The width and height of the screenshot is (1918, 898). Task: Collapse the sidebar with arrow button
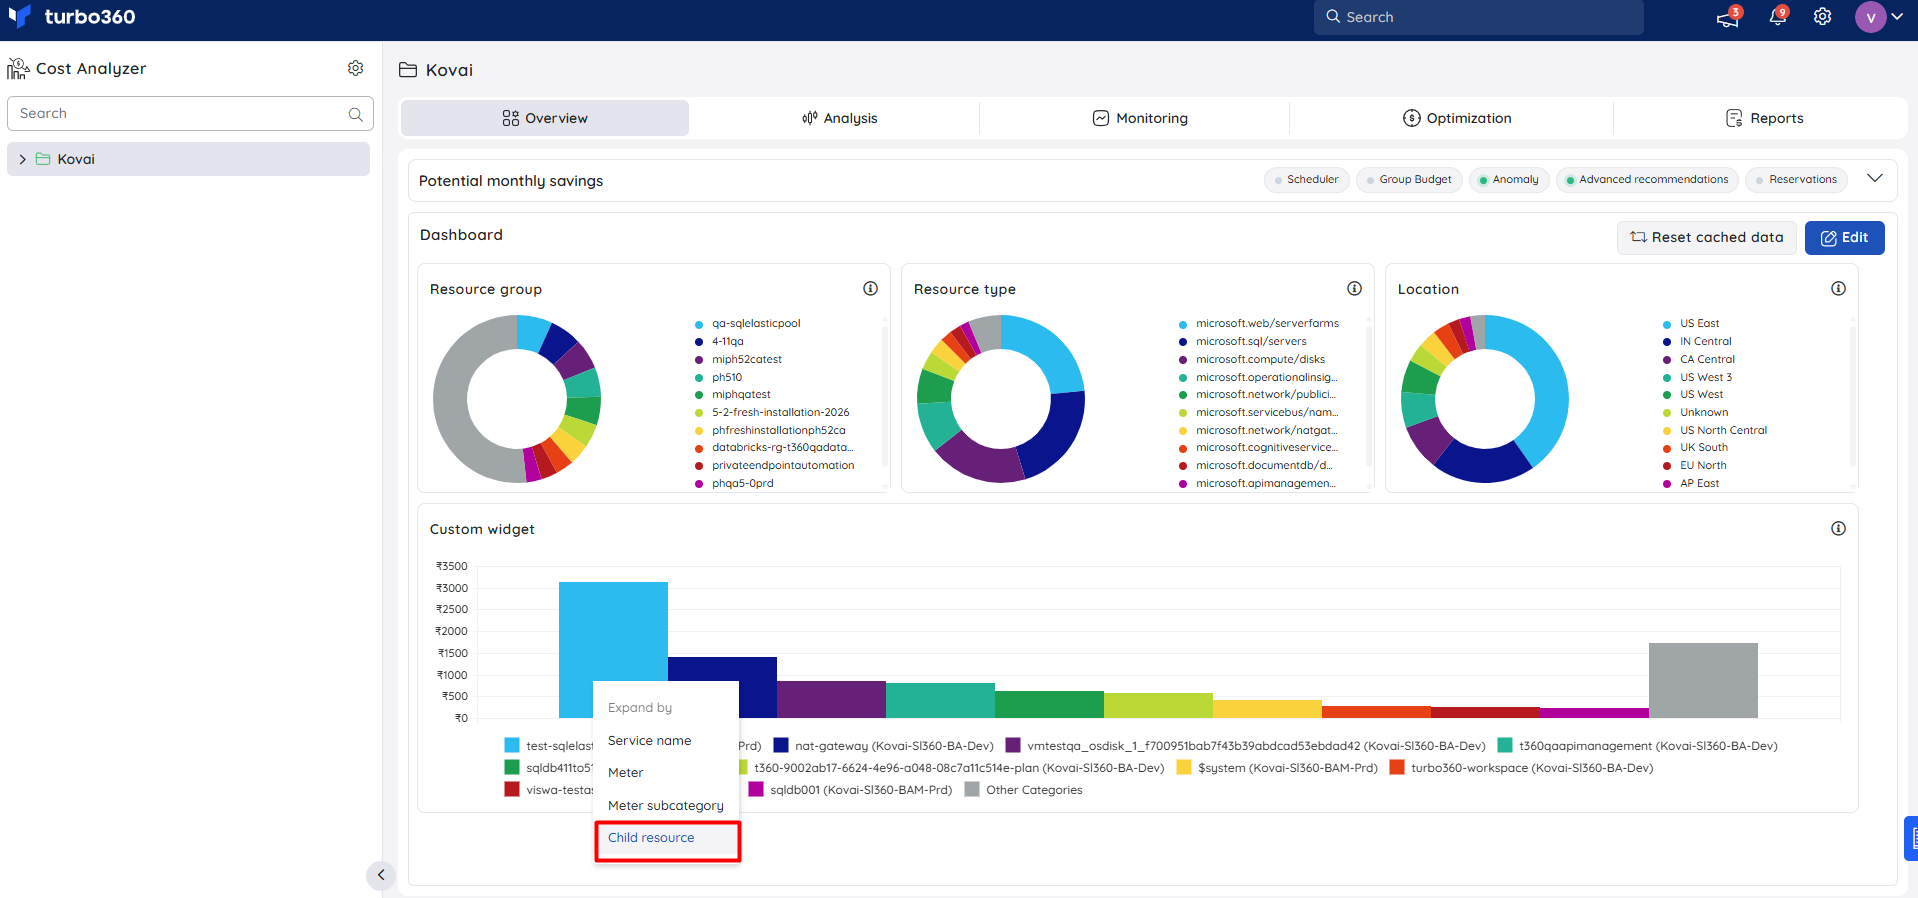[x=381, y=875]
